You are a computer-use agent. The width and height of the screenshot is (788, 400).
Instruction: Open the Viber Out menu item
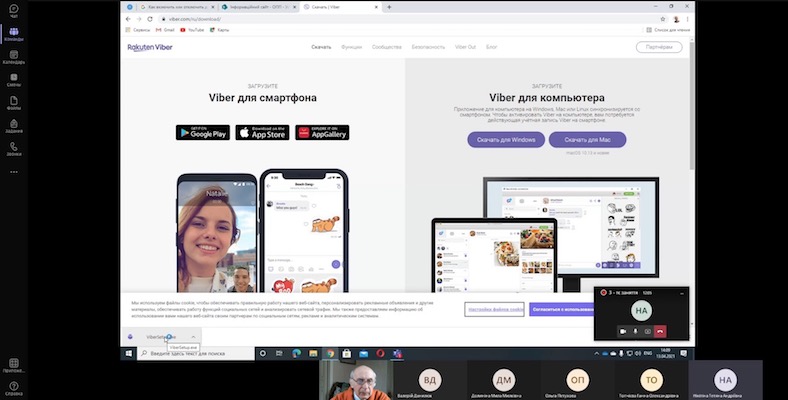(x=465, y=47)
